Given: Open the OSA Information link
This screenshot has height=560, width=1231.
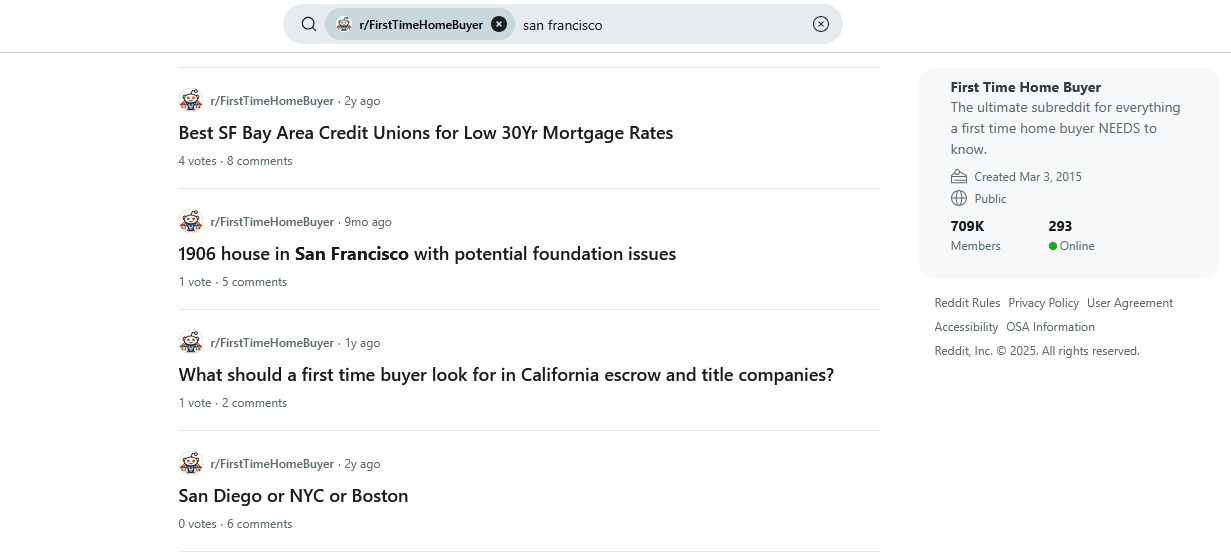Looking at the screenshot, I should point(1050,327).
